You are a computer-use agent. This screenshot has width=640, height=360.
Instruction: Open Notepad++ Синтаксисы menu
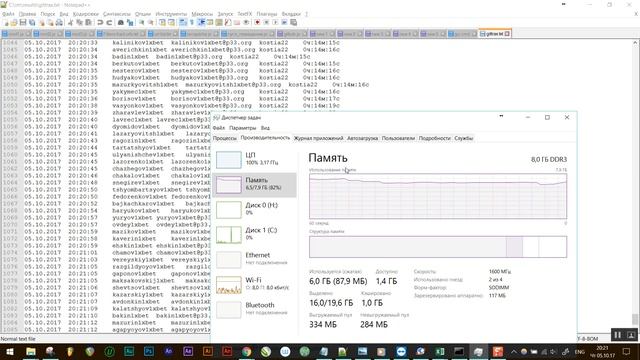coord(117,14)
